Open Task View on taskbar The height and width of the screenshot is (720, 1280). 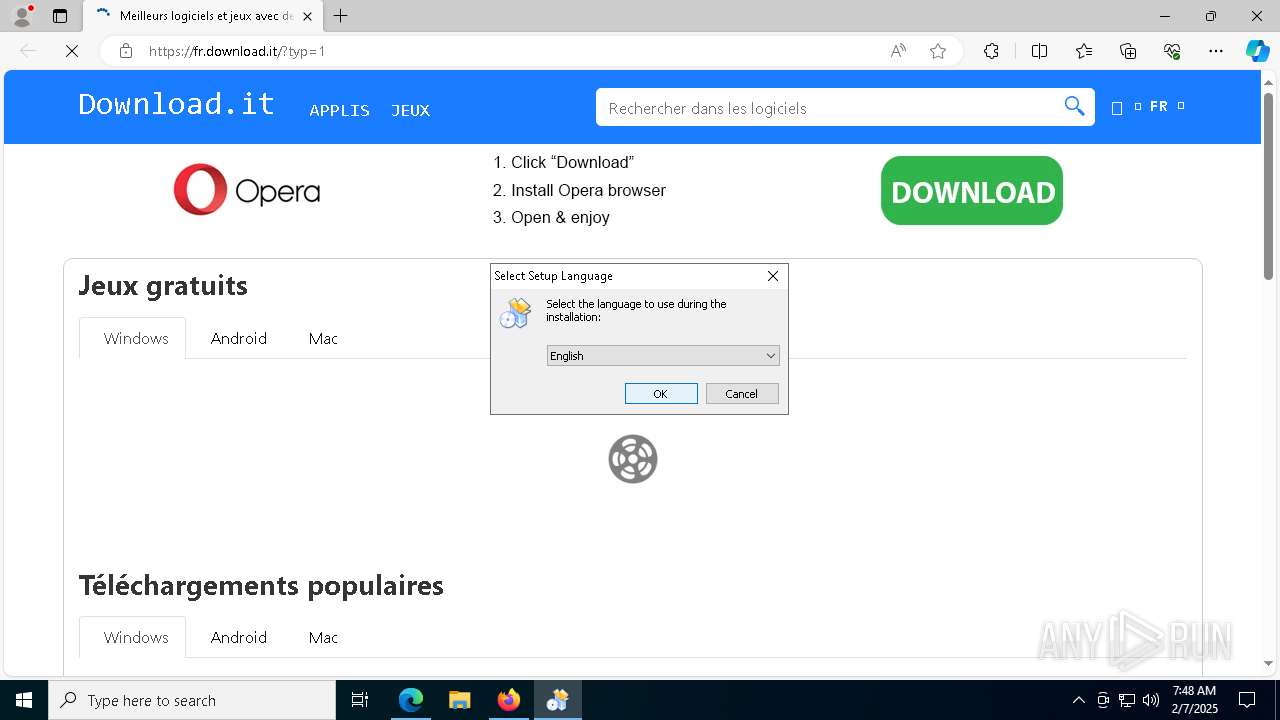click(360, 700)
